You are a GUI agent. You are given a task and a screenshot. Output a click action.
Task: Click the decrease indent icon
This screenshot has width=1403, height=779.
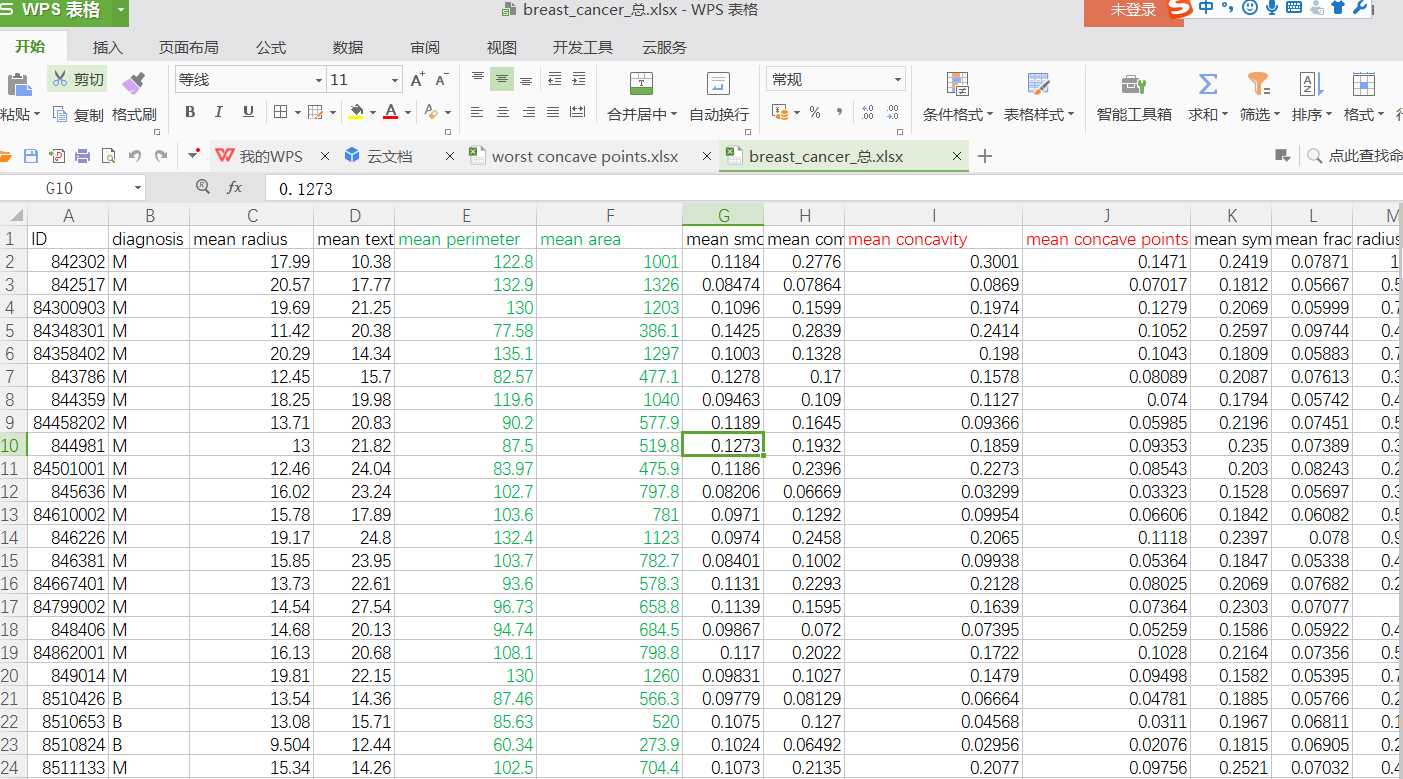pyautogui.click(x=554, y=79)
